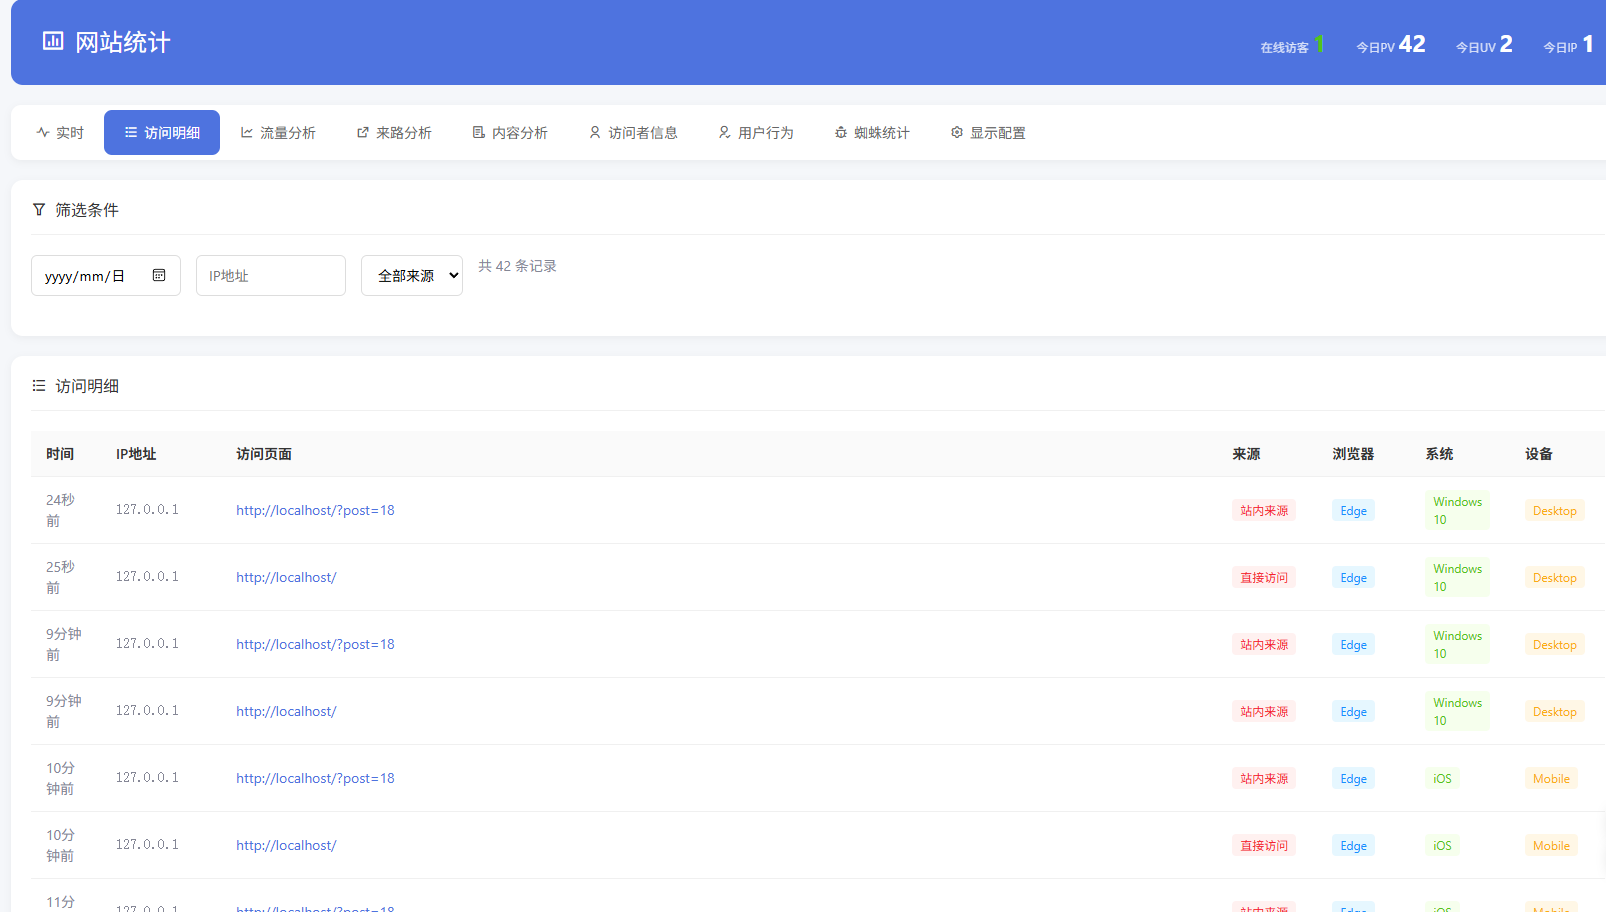The height and width of the screenshot is (912, 1606).
Task: Open first http://localhost/?post=18 link
Action: [315, 510]
